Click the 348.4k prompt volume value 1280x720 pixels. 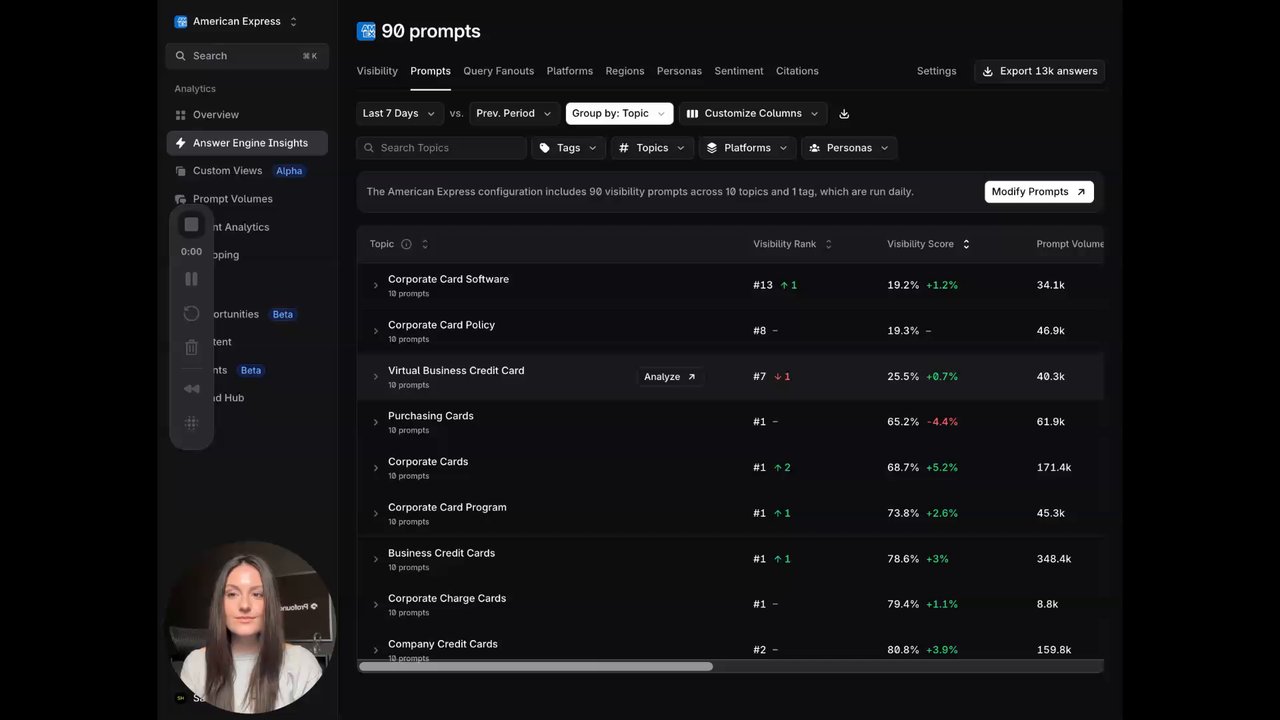coord(1054,559)
